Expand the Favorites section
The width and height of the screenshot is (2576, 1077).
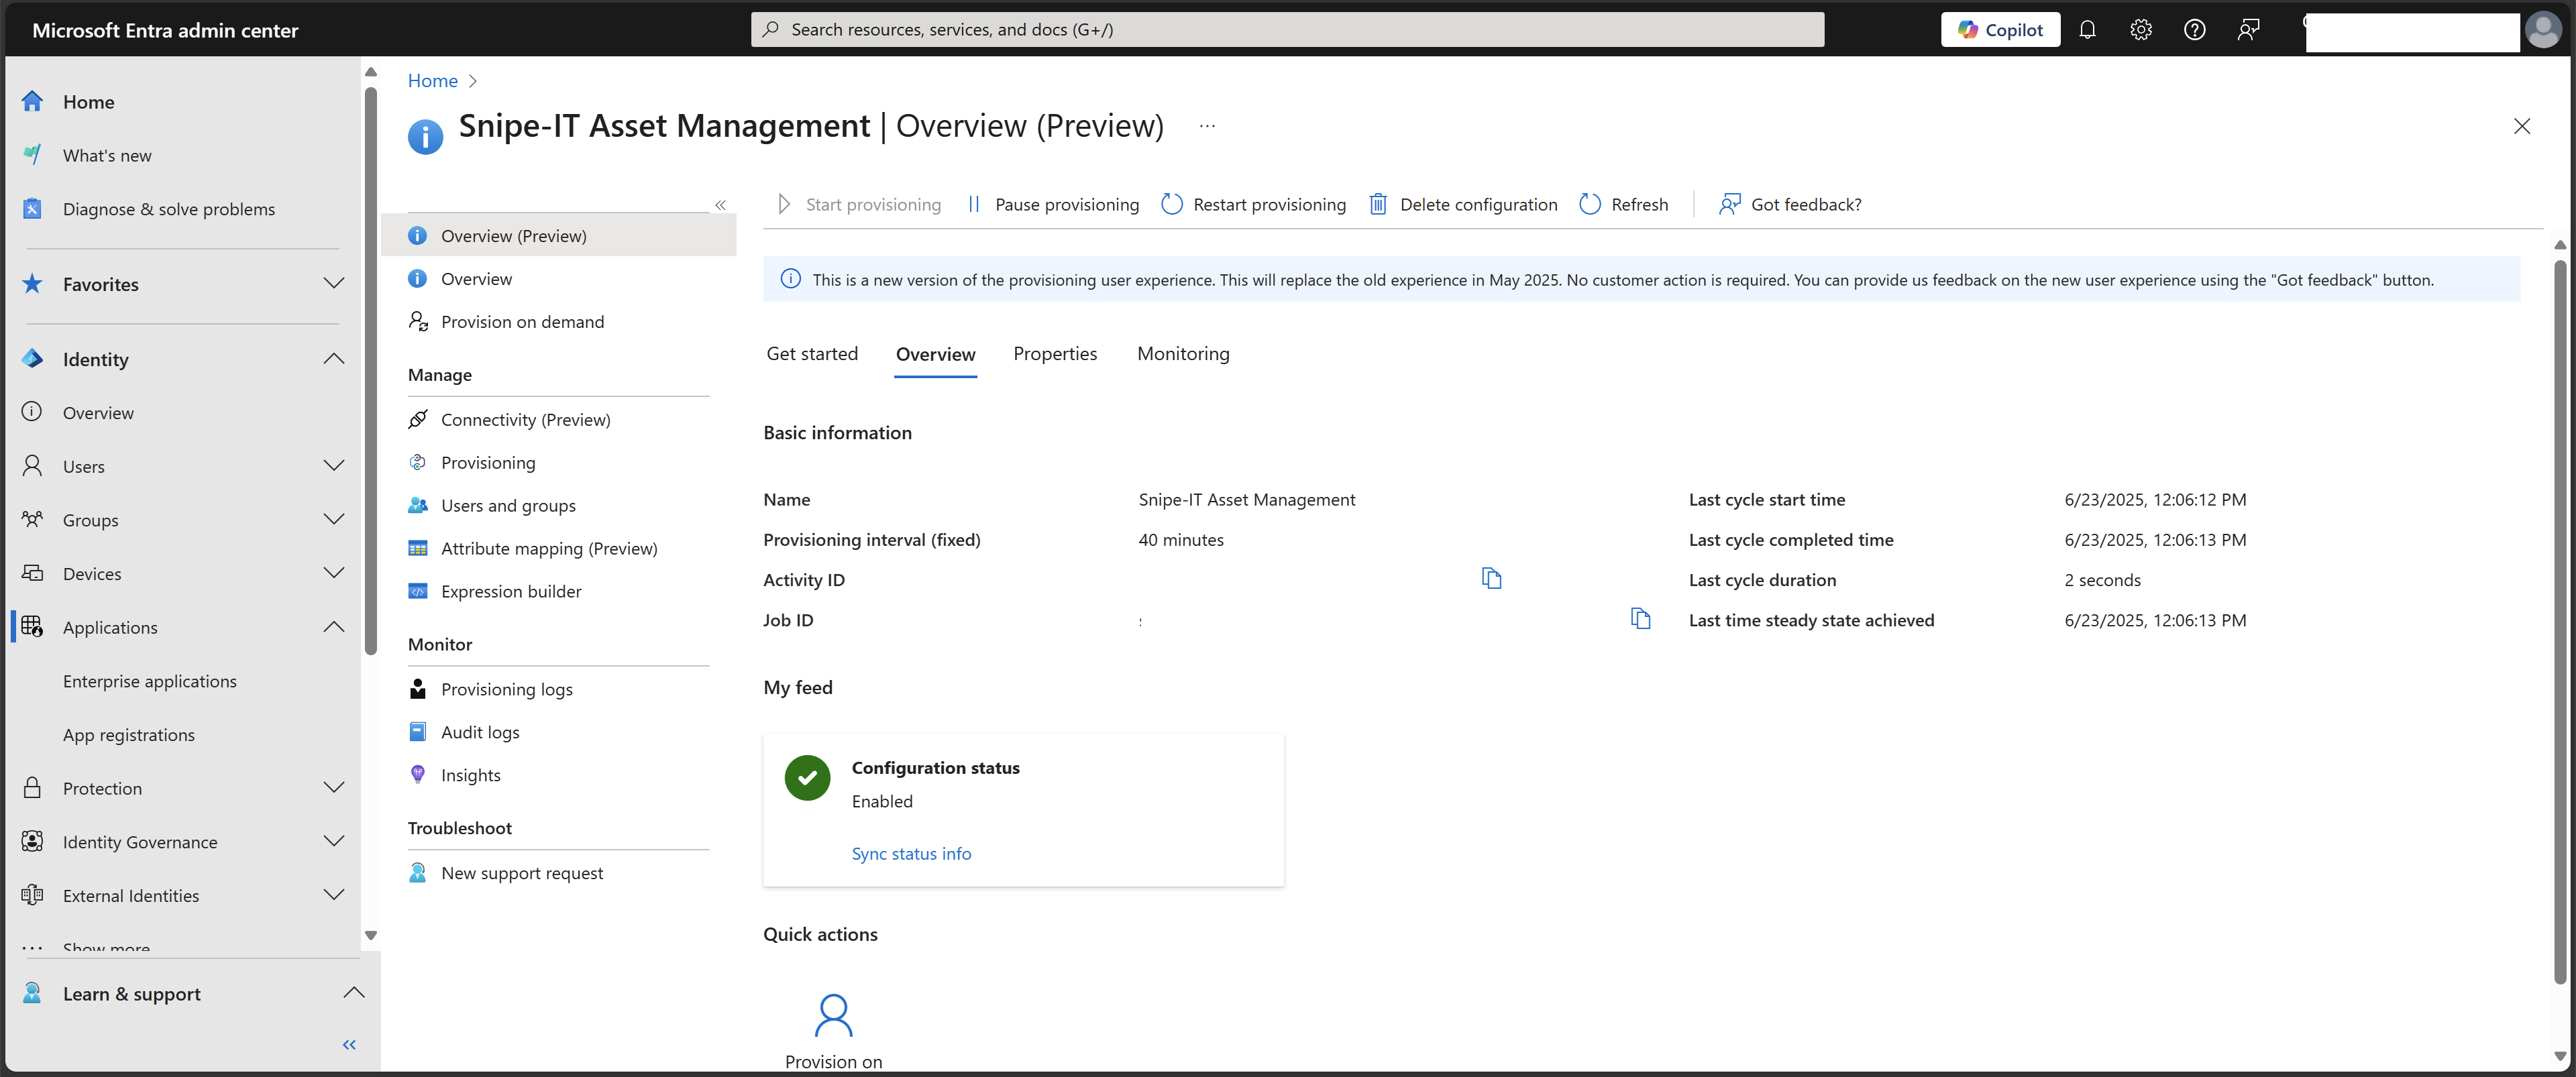334,284
